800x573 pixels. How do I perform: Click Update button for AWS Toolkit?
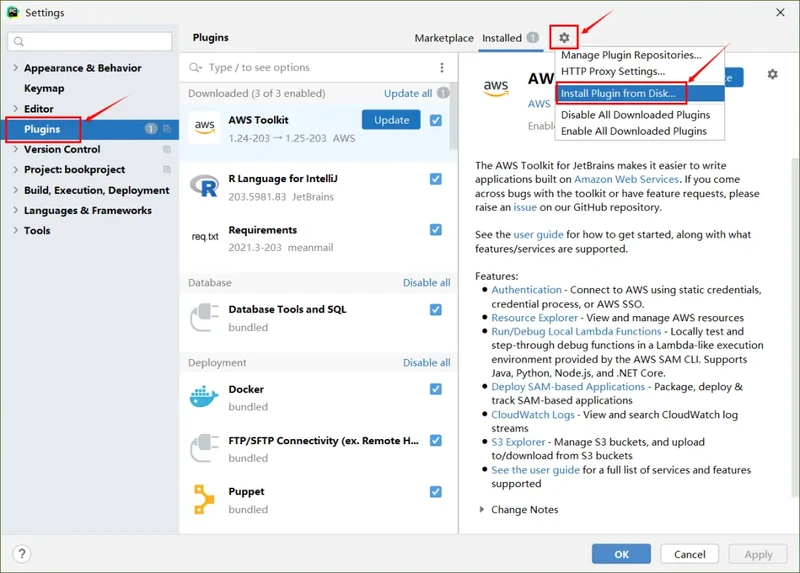pyautogui.click(x=391, y=120)
